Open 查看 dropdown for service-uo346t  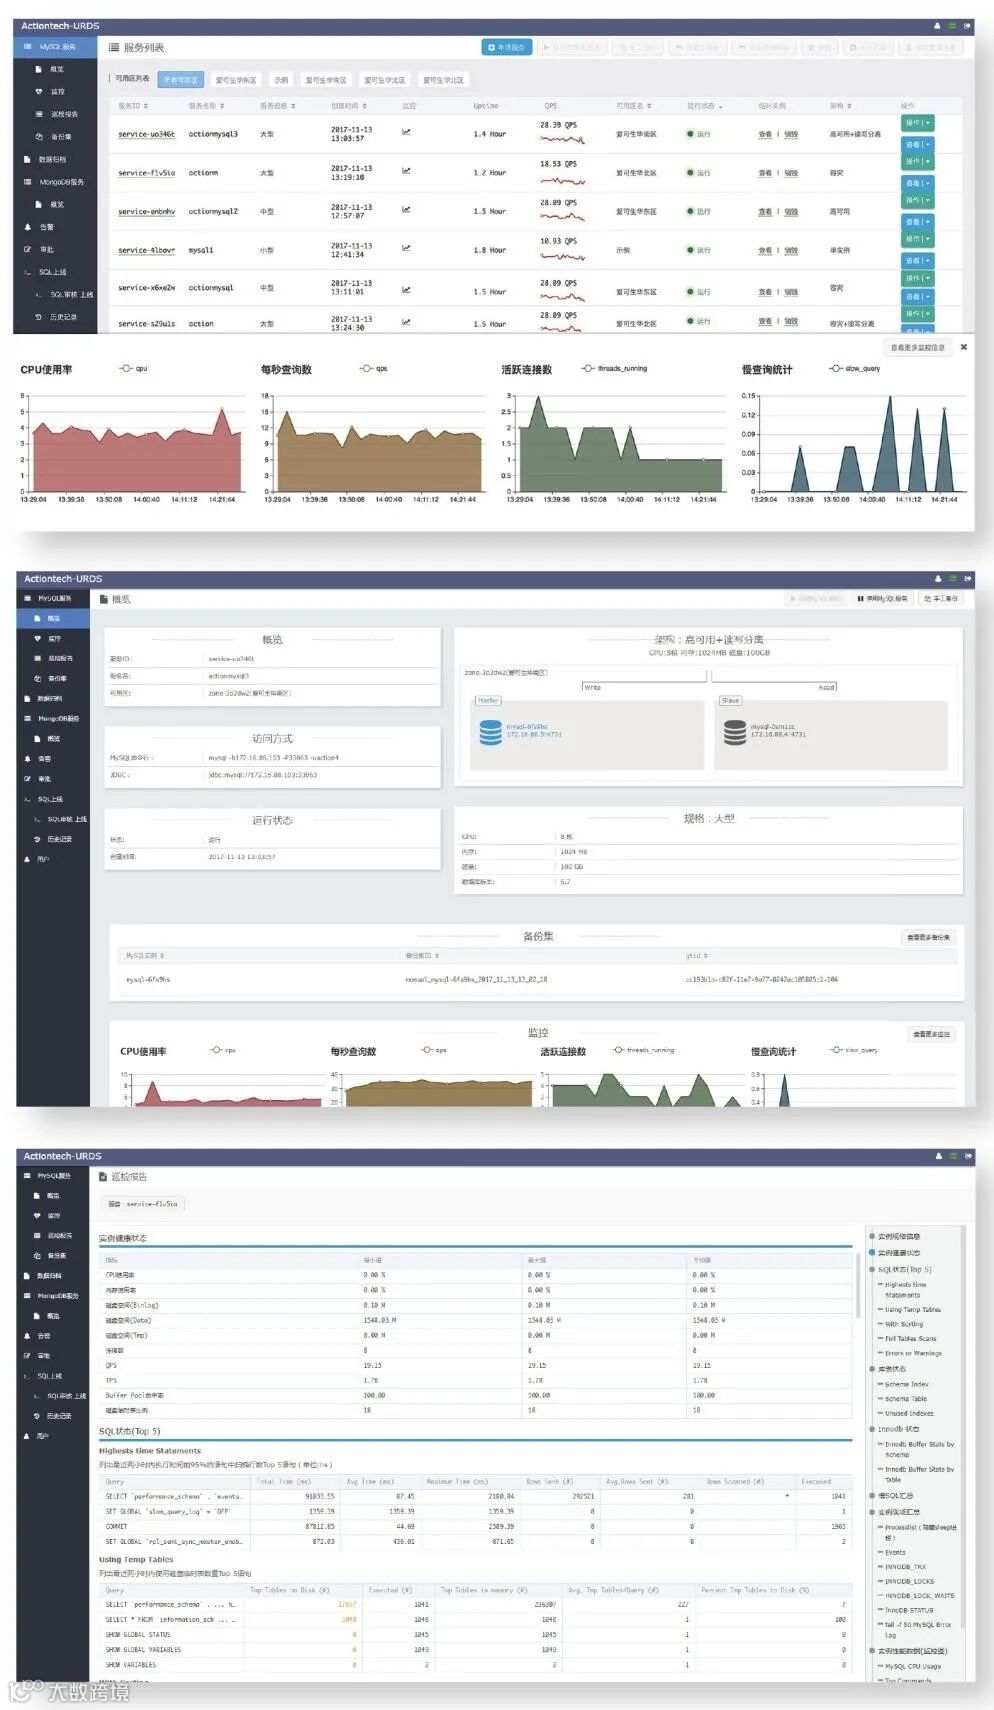(918, 144)
